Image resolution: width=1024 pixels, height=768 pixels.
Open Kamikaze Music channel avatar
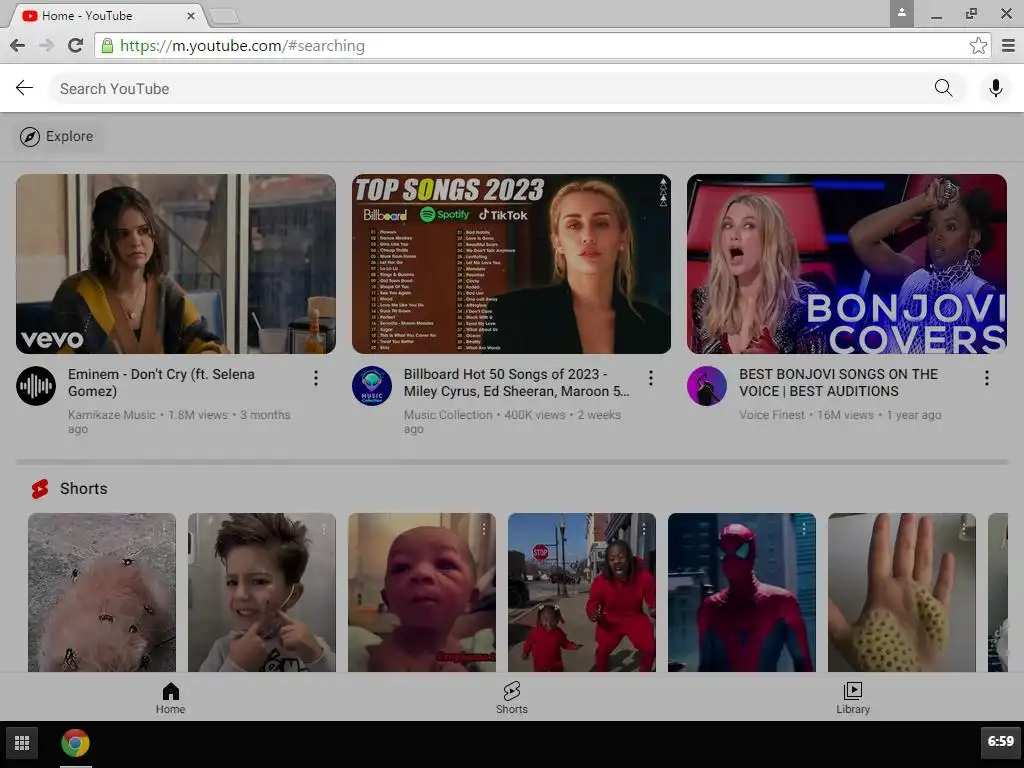click(x=36, y=386)
